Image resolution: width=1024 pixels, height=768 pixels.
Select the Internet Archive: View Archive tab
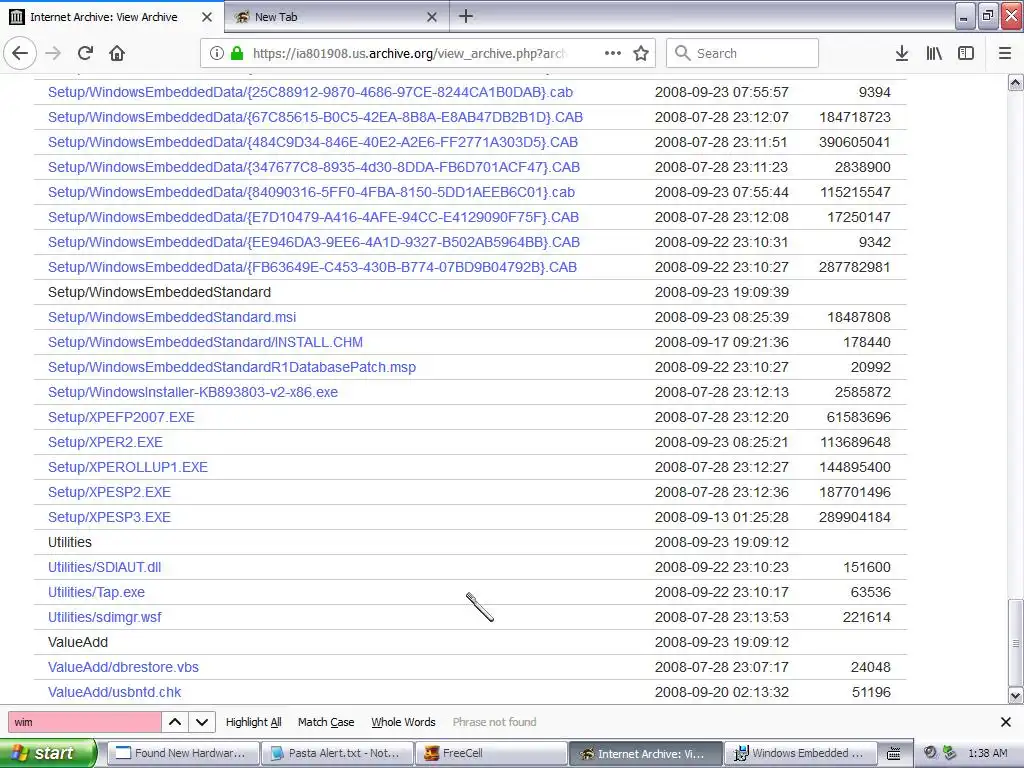pyautogui.click(x=112, y=16)
